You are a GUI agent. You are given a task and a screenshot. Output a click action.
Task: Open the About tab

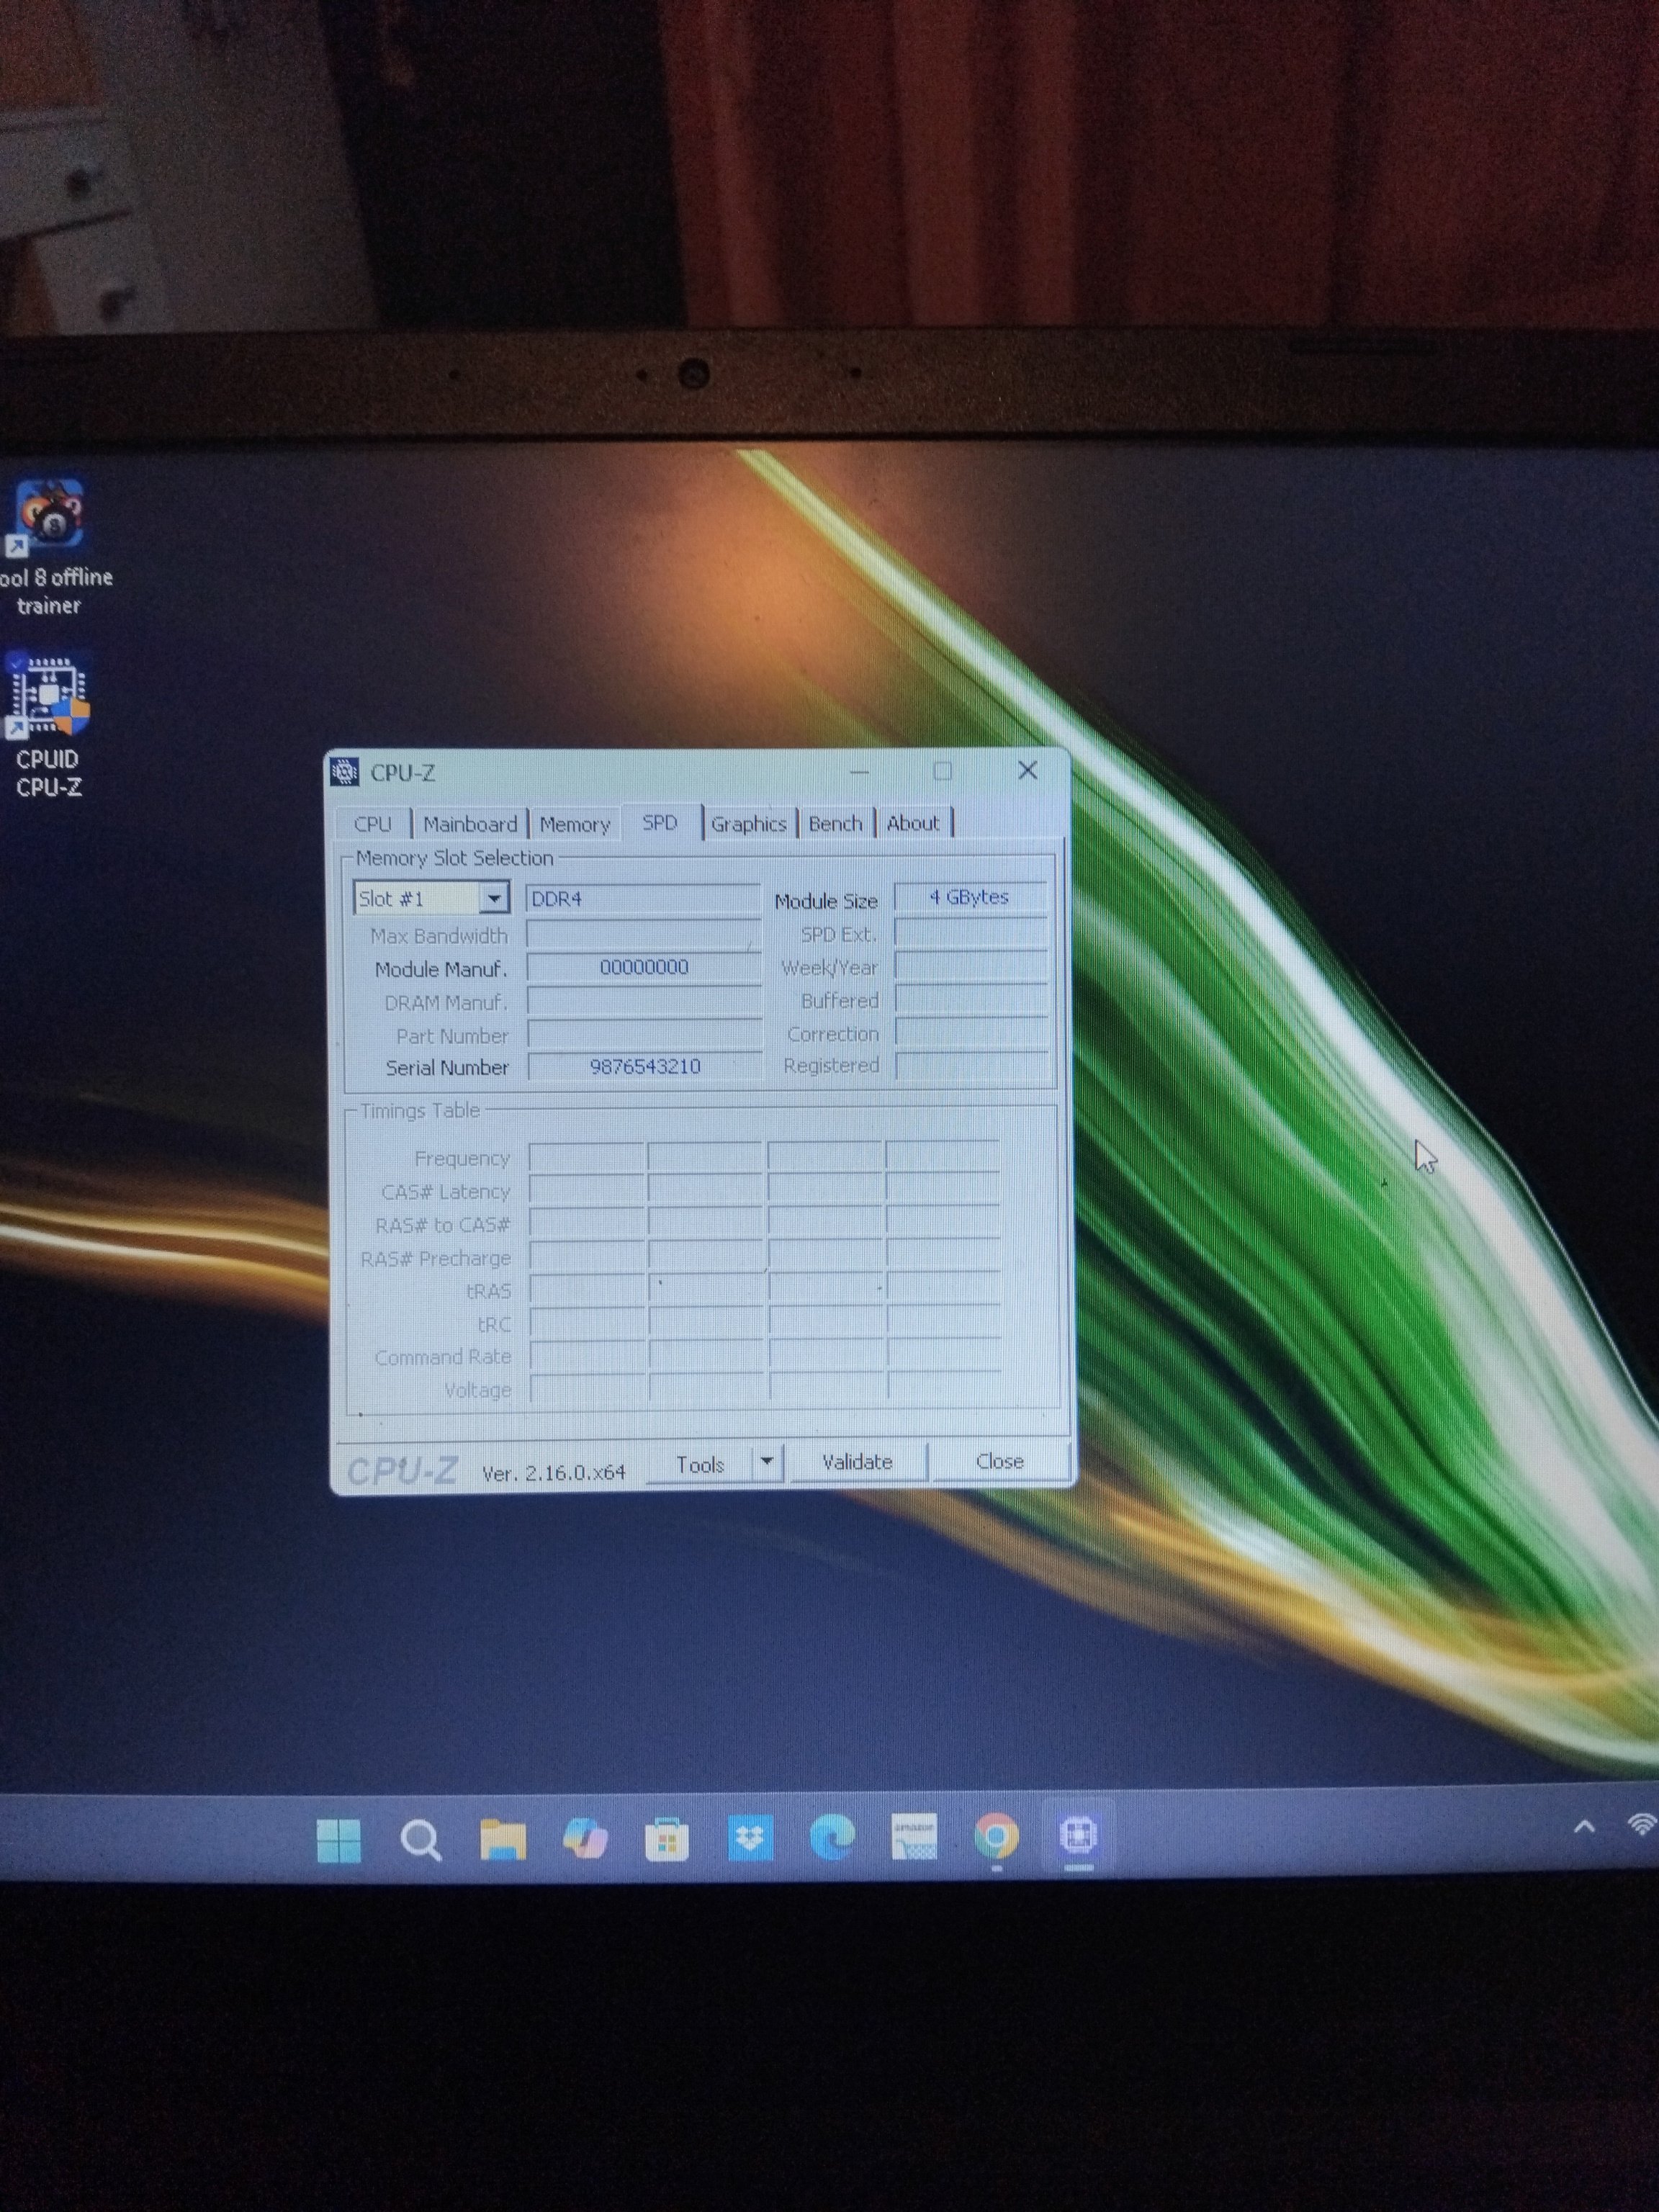913,823
